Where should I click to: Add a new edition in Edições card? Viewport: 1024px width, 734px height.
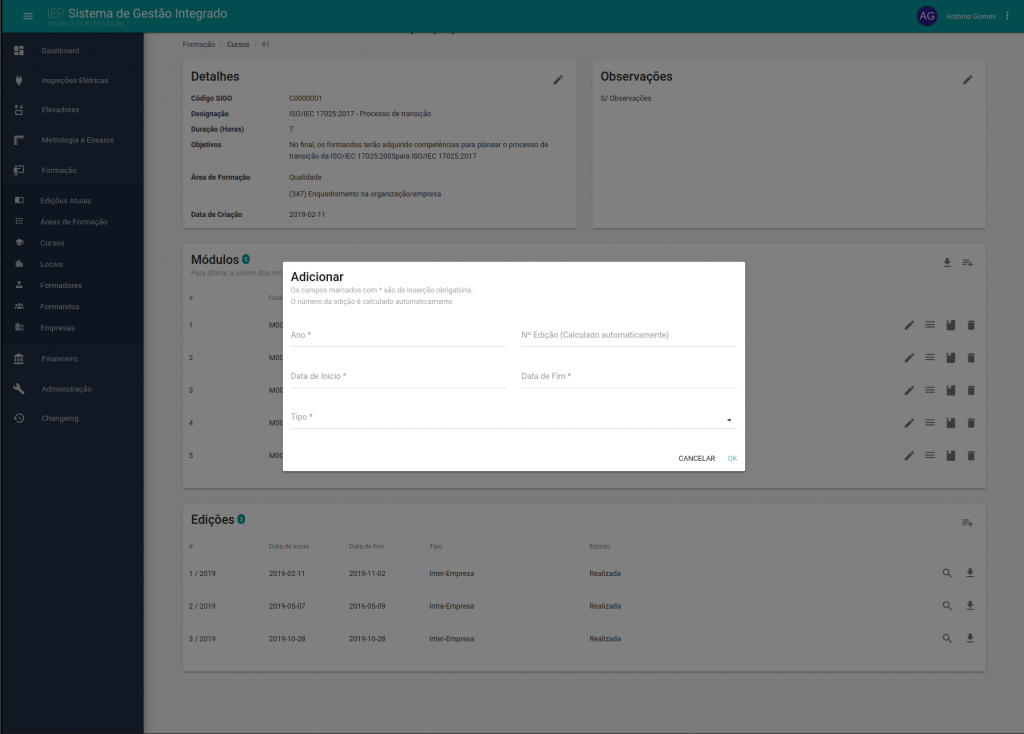(x=967, y=522)
